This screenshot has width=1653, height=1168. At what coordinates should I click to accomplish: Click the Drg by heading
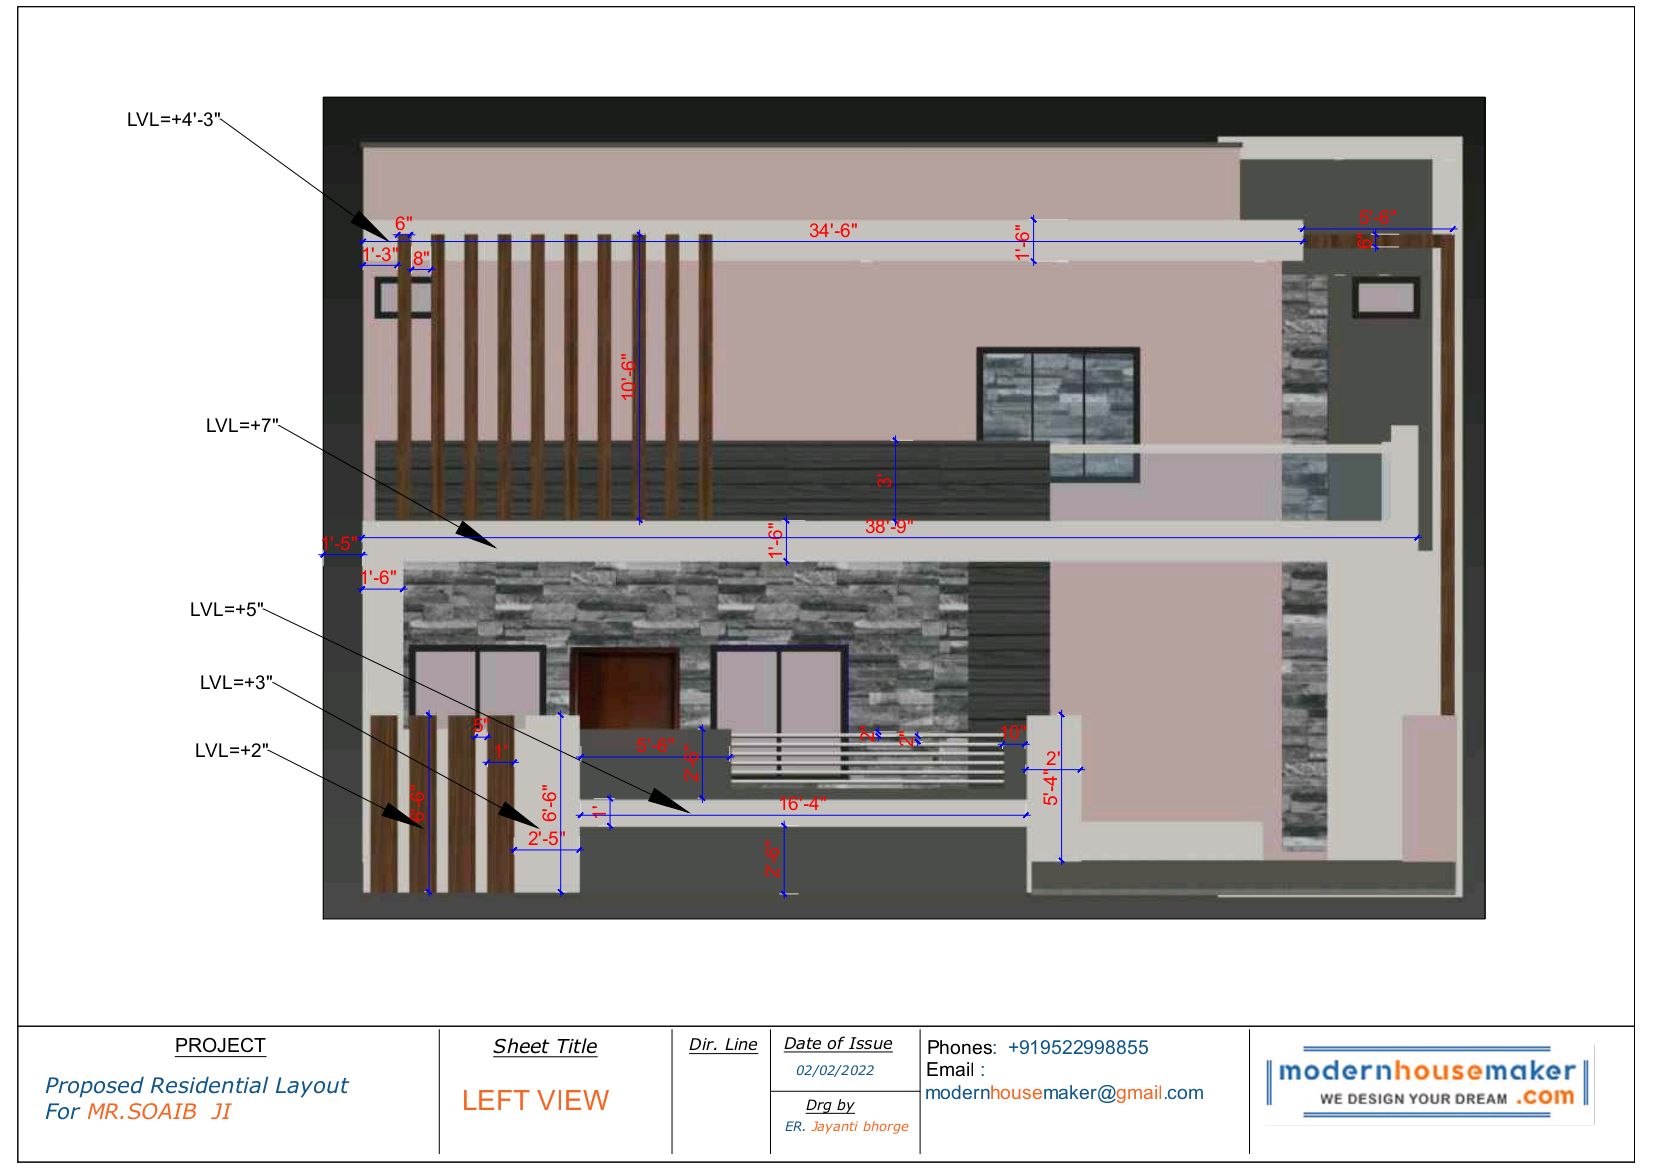pos(830,1105)
